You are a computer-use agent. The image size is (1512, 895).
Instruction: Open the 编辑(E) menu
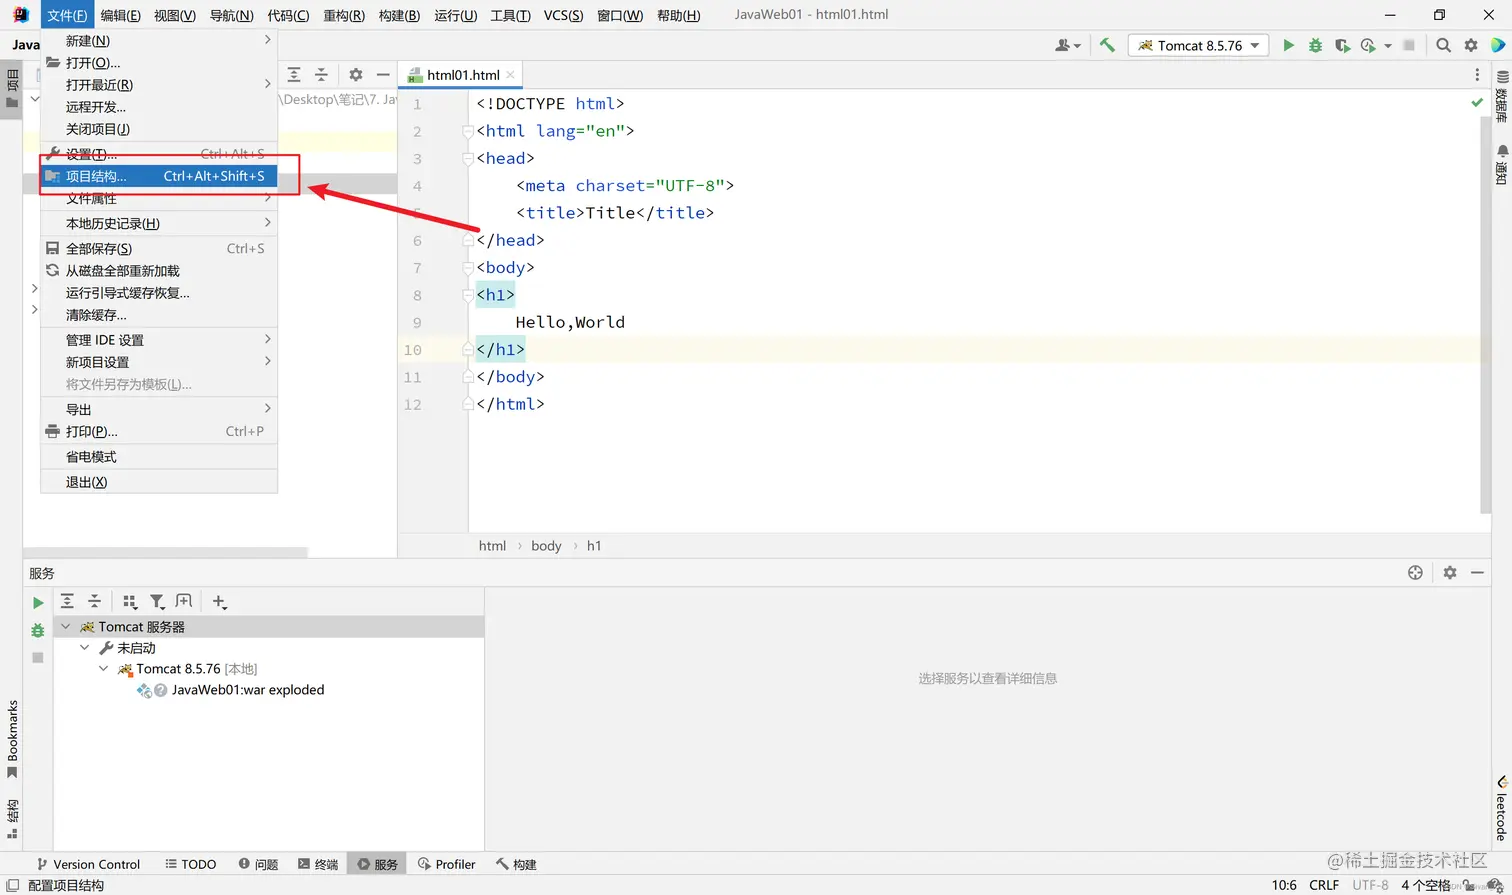121,15
